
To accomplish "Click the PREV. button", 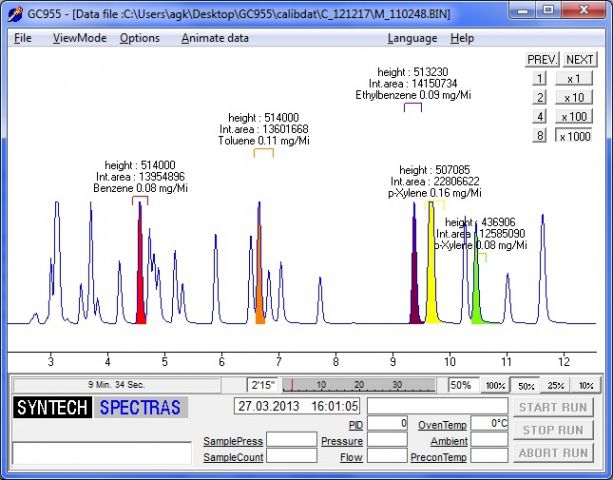I will [x=542, y=59].
